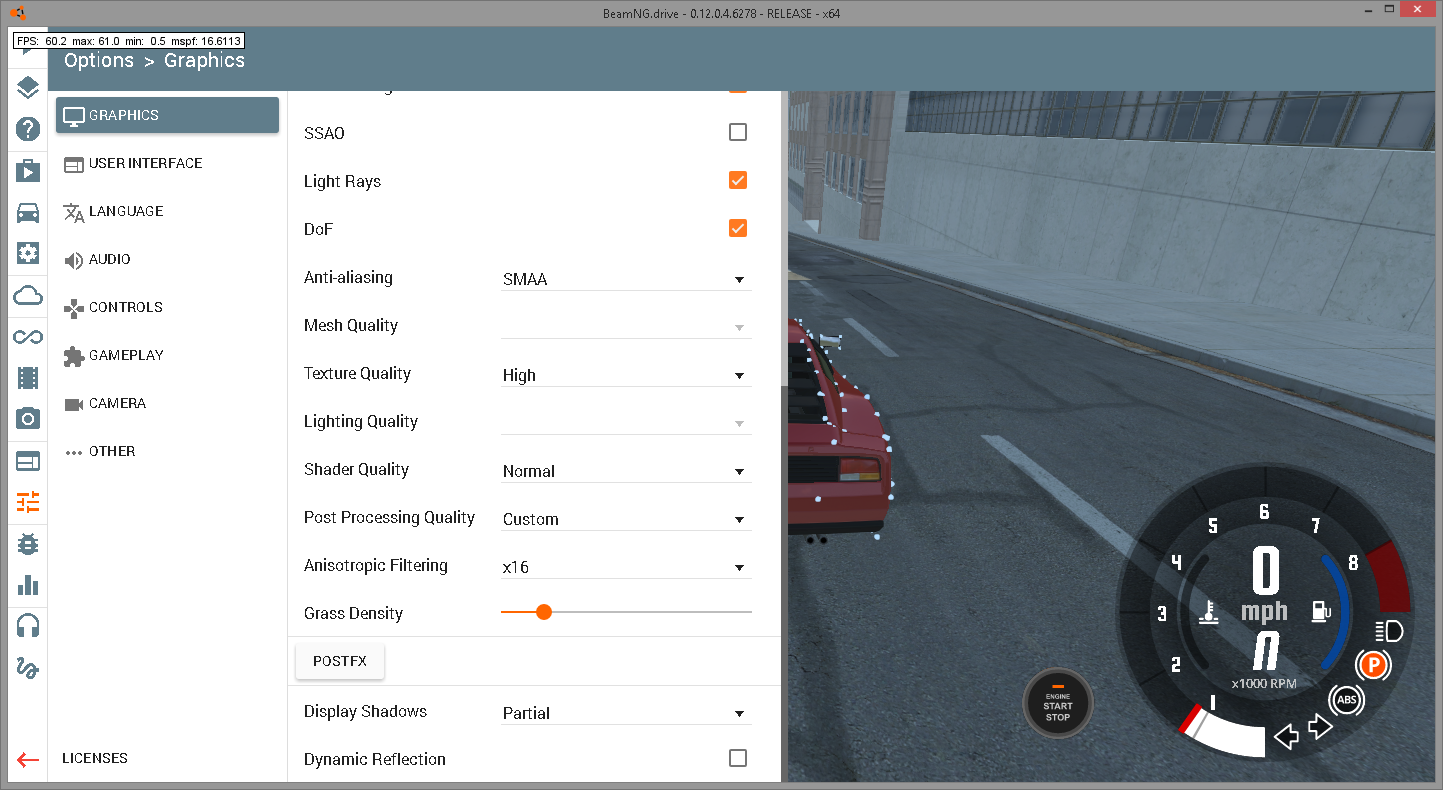Click the headlights indicator on tachometer

[x=1390, y=630]
